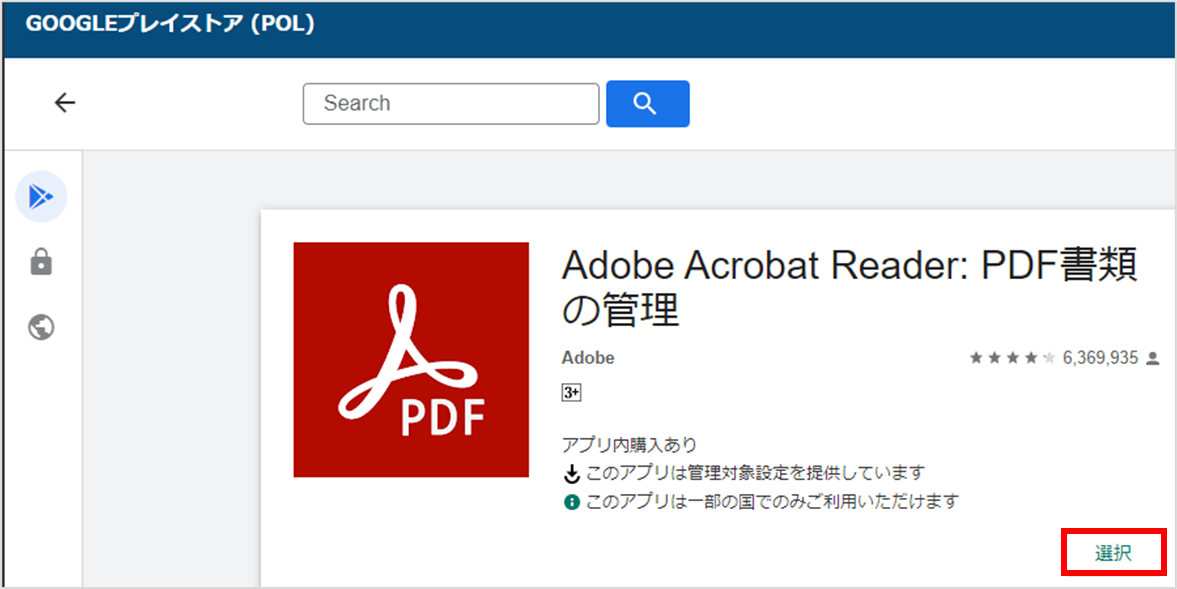Click the Adobe developer name link
The height and width of the screenshot is (589, 1177).
pos(588,358)
